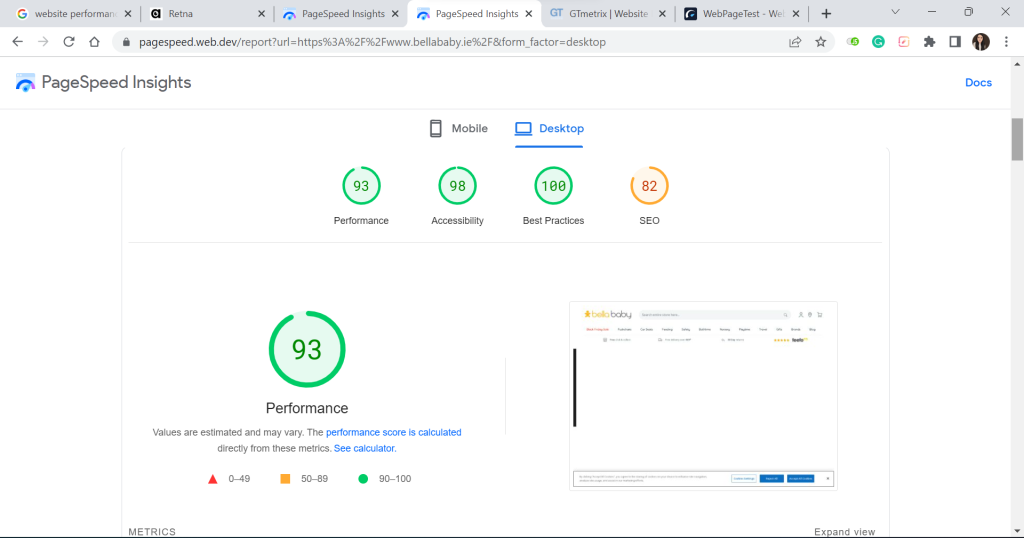Click the scrollbar down arrow
The width and height of the screenshot is (1024, 538).
click(1017, 531)
